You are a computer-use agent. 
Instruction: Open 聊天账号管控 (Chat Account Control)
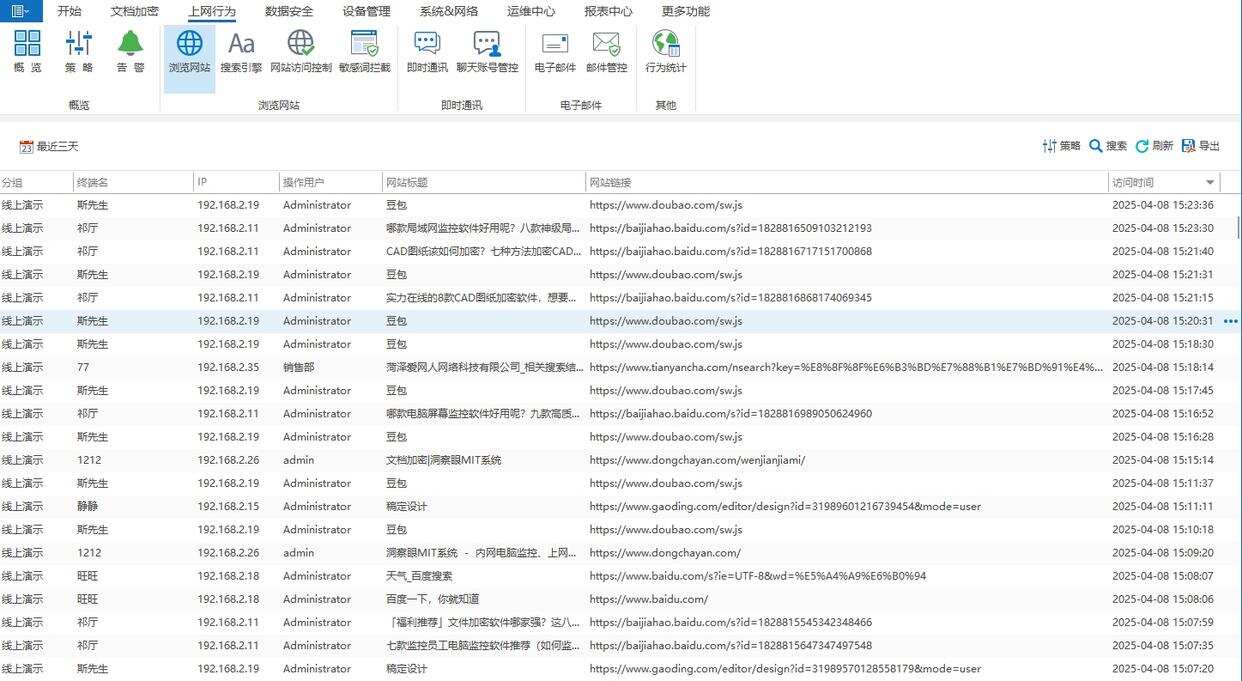(x=488, y=55)
